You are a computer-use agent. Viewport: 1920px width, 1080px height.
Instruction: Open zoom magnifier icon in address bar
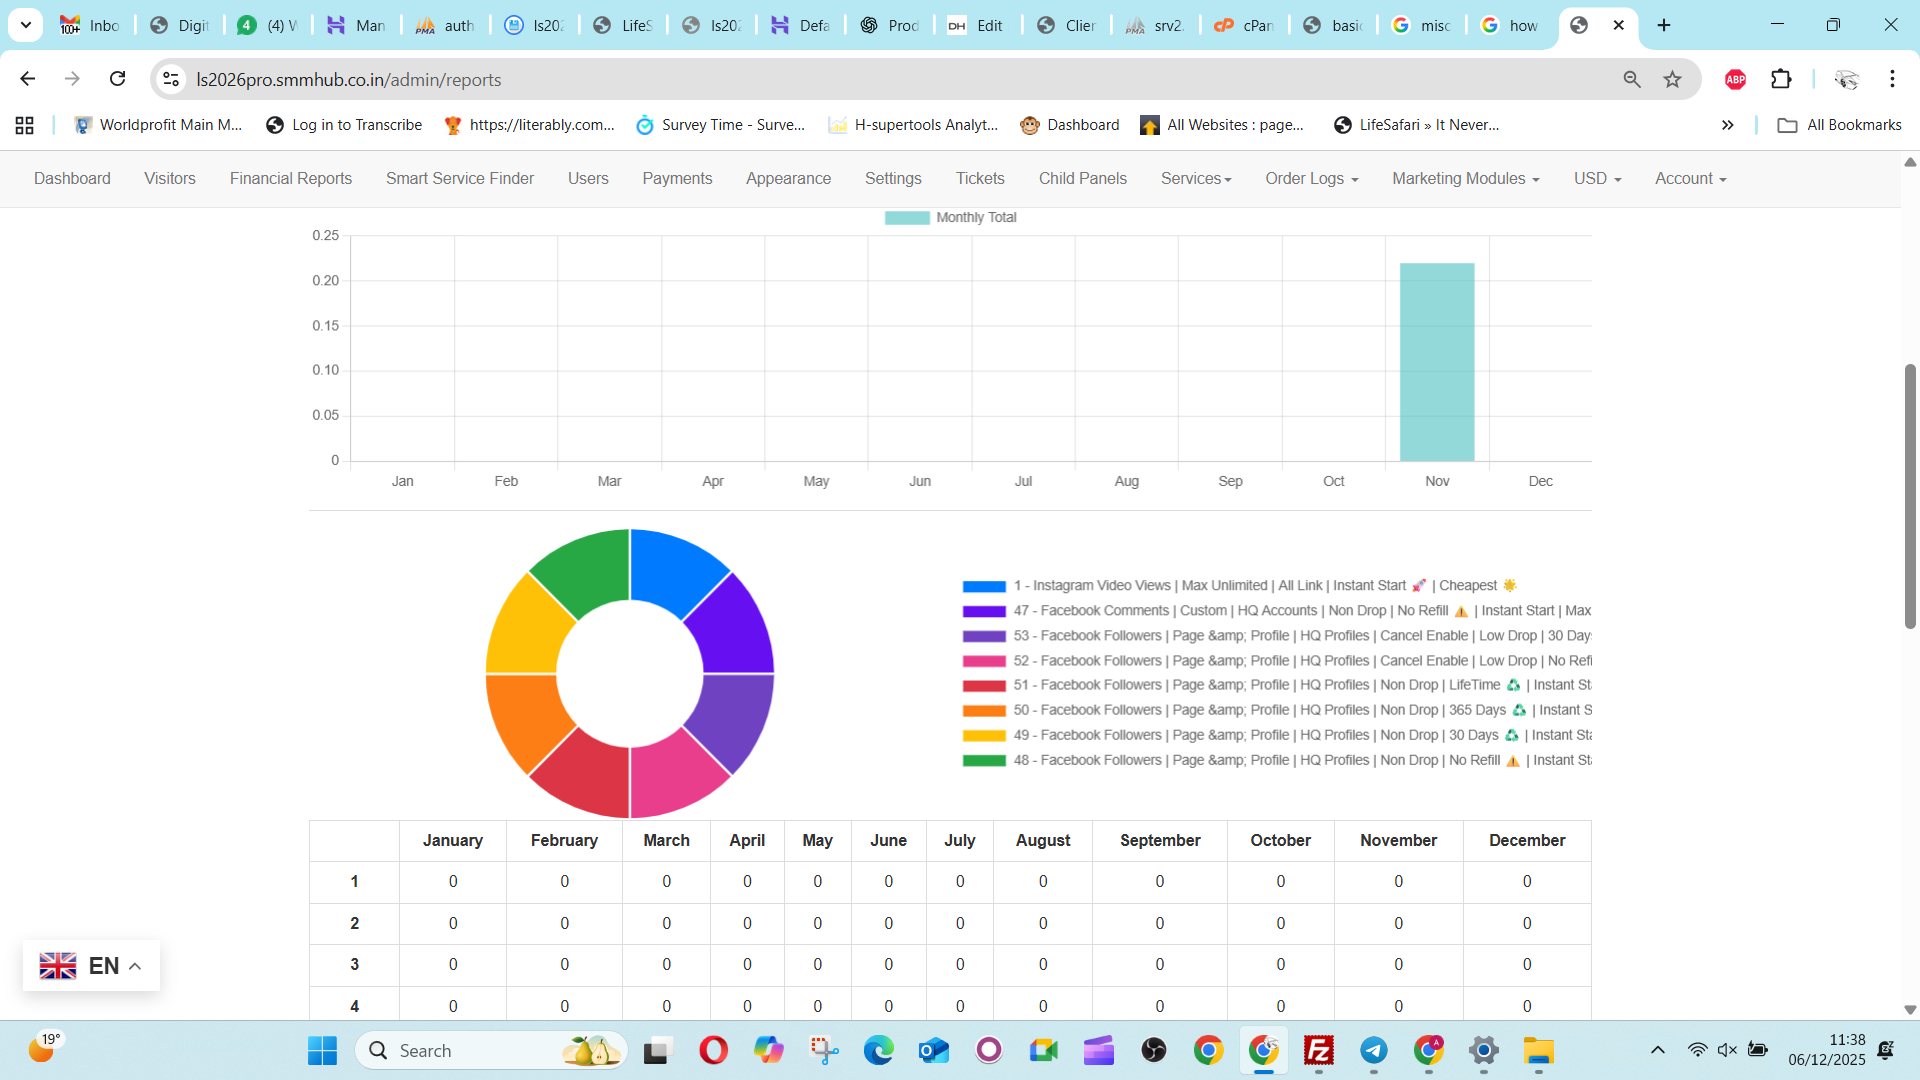[x=1632, y=79]
